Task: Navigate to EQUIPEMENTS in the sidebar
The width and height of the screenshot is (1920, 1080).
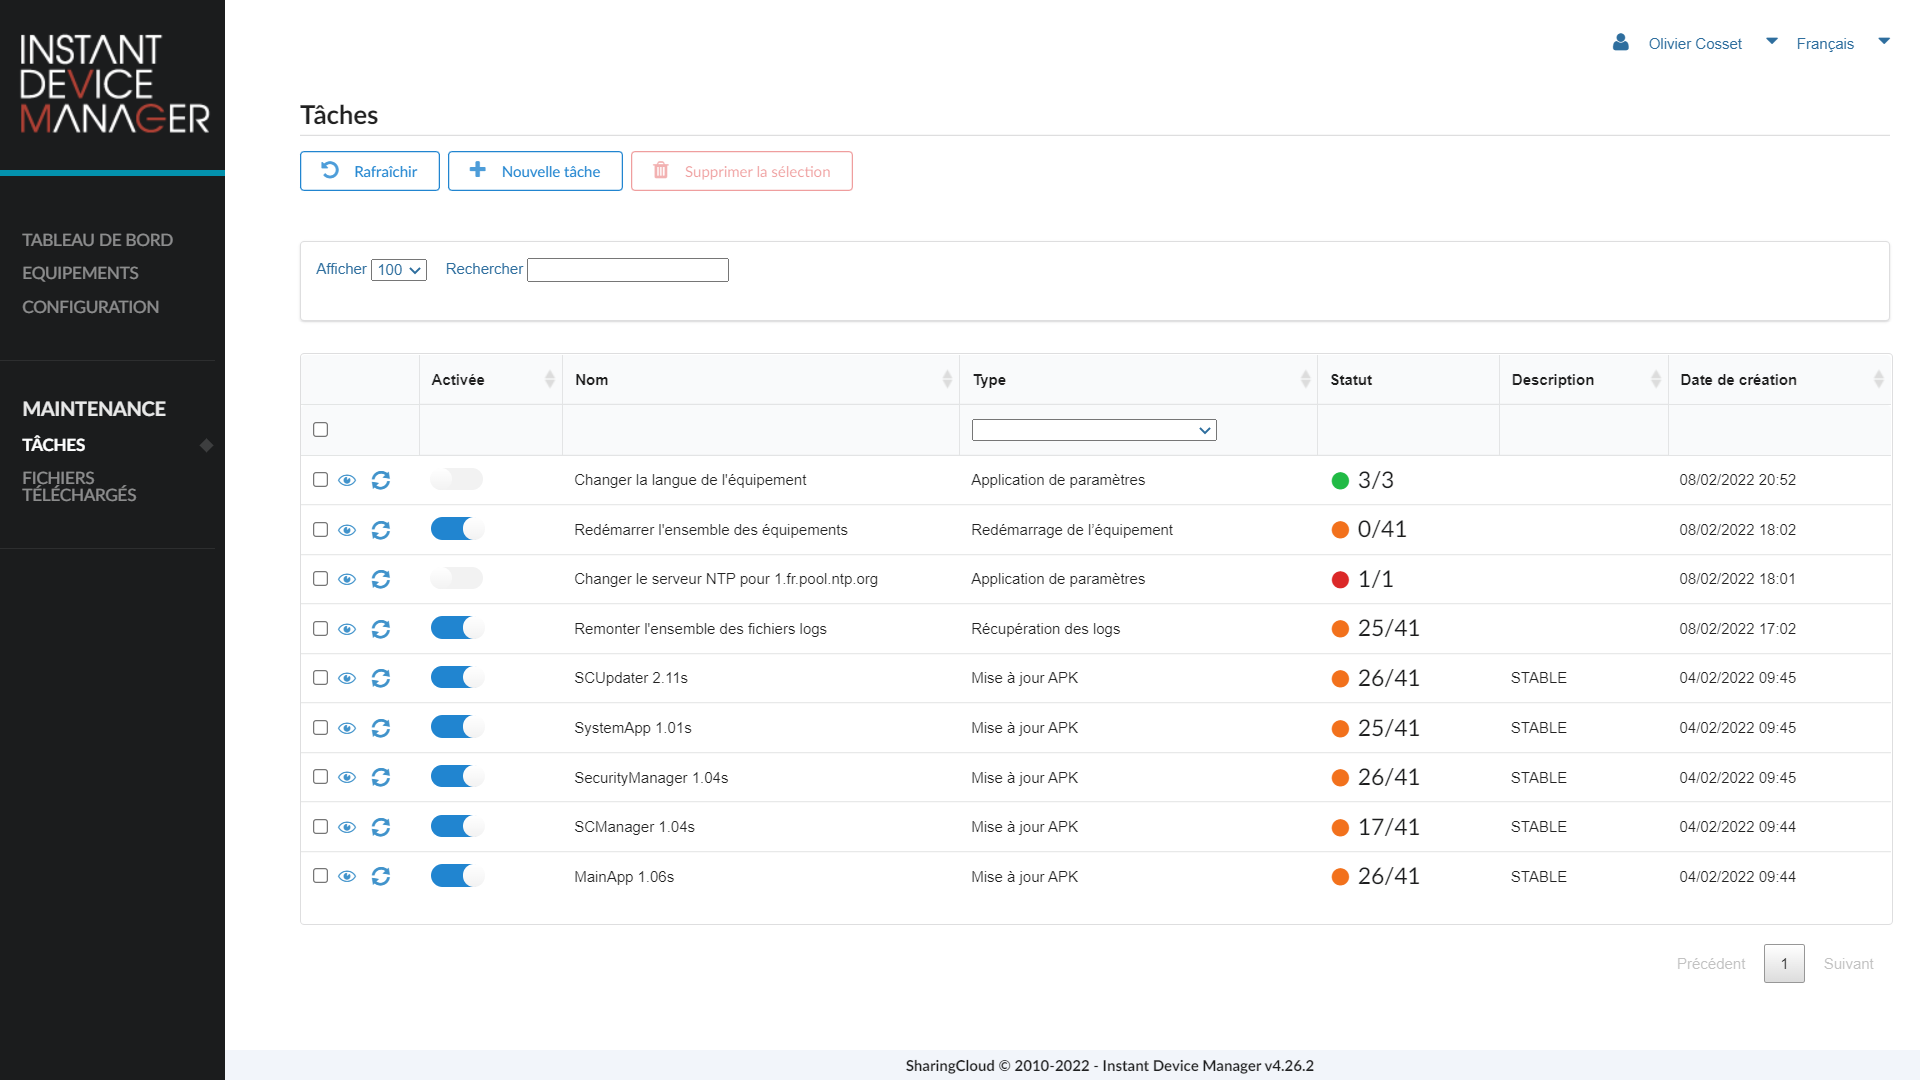Action: [x=80, y=272]
